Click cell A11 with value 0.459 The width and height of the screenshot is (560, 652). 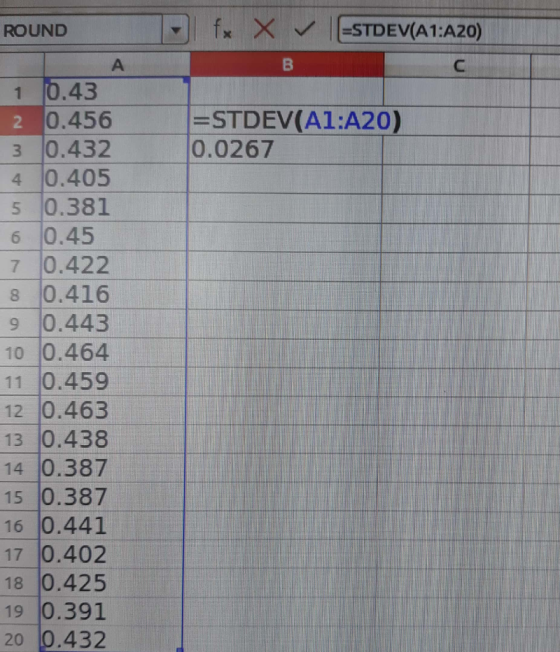click(112, 381)
